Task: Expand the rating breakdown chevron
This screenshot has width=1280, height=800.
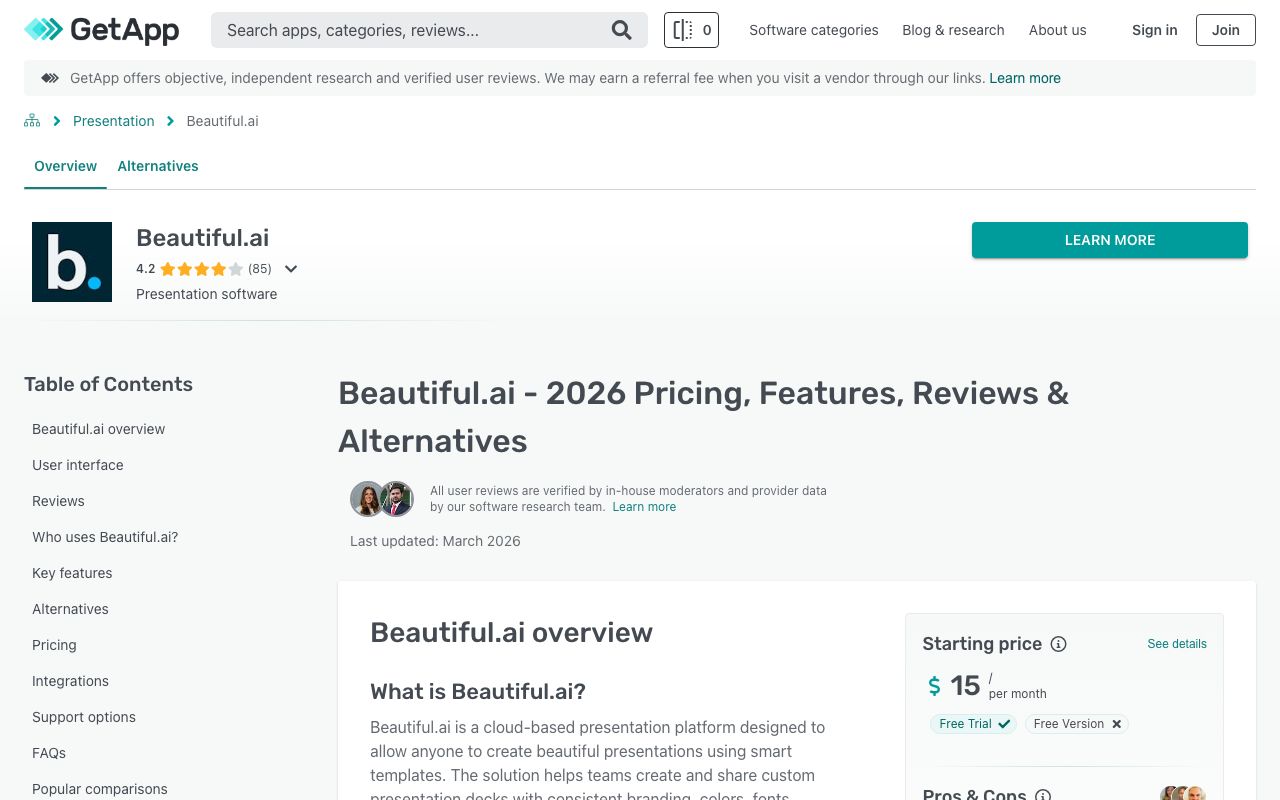Action: [x=291, y=269]
